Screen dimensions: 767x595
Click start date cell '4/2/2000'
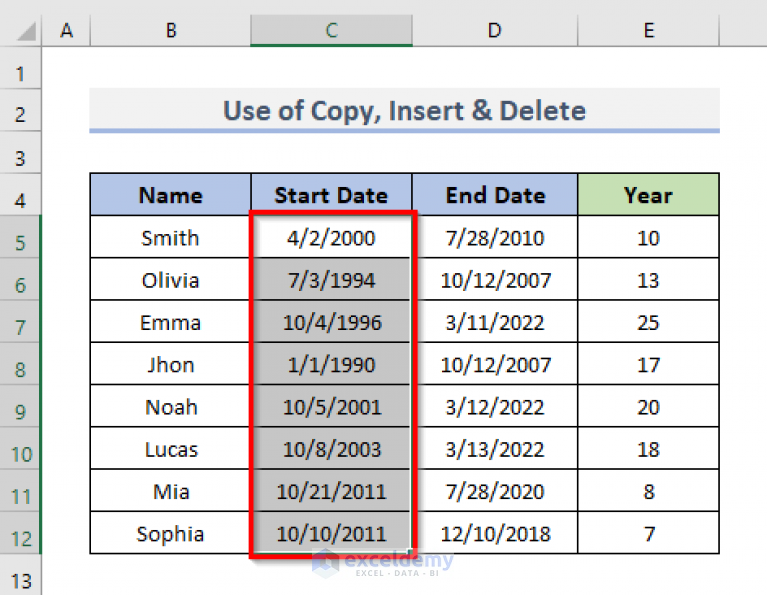pyautogui.click(x=331, y=237)
